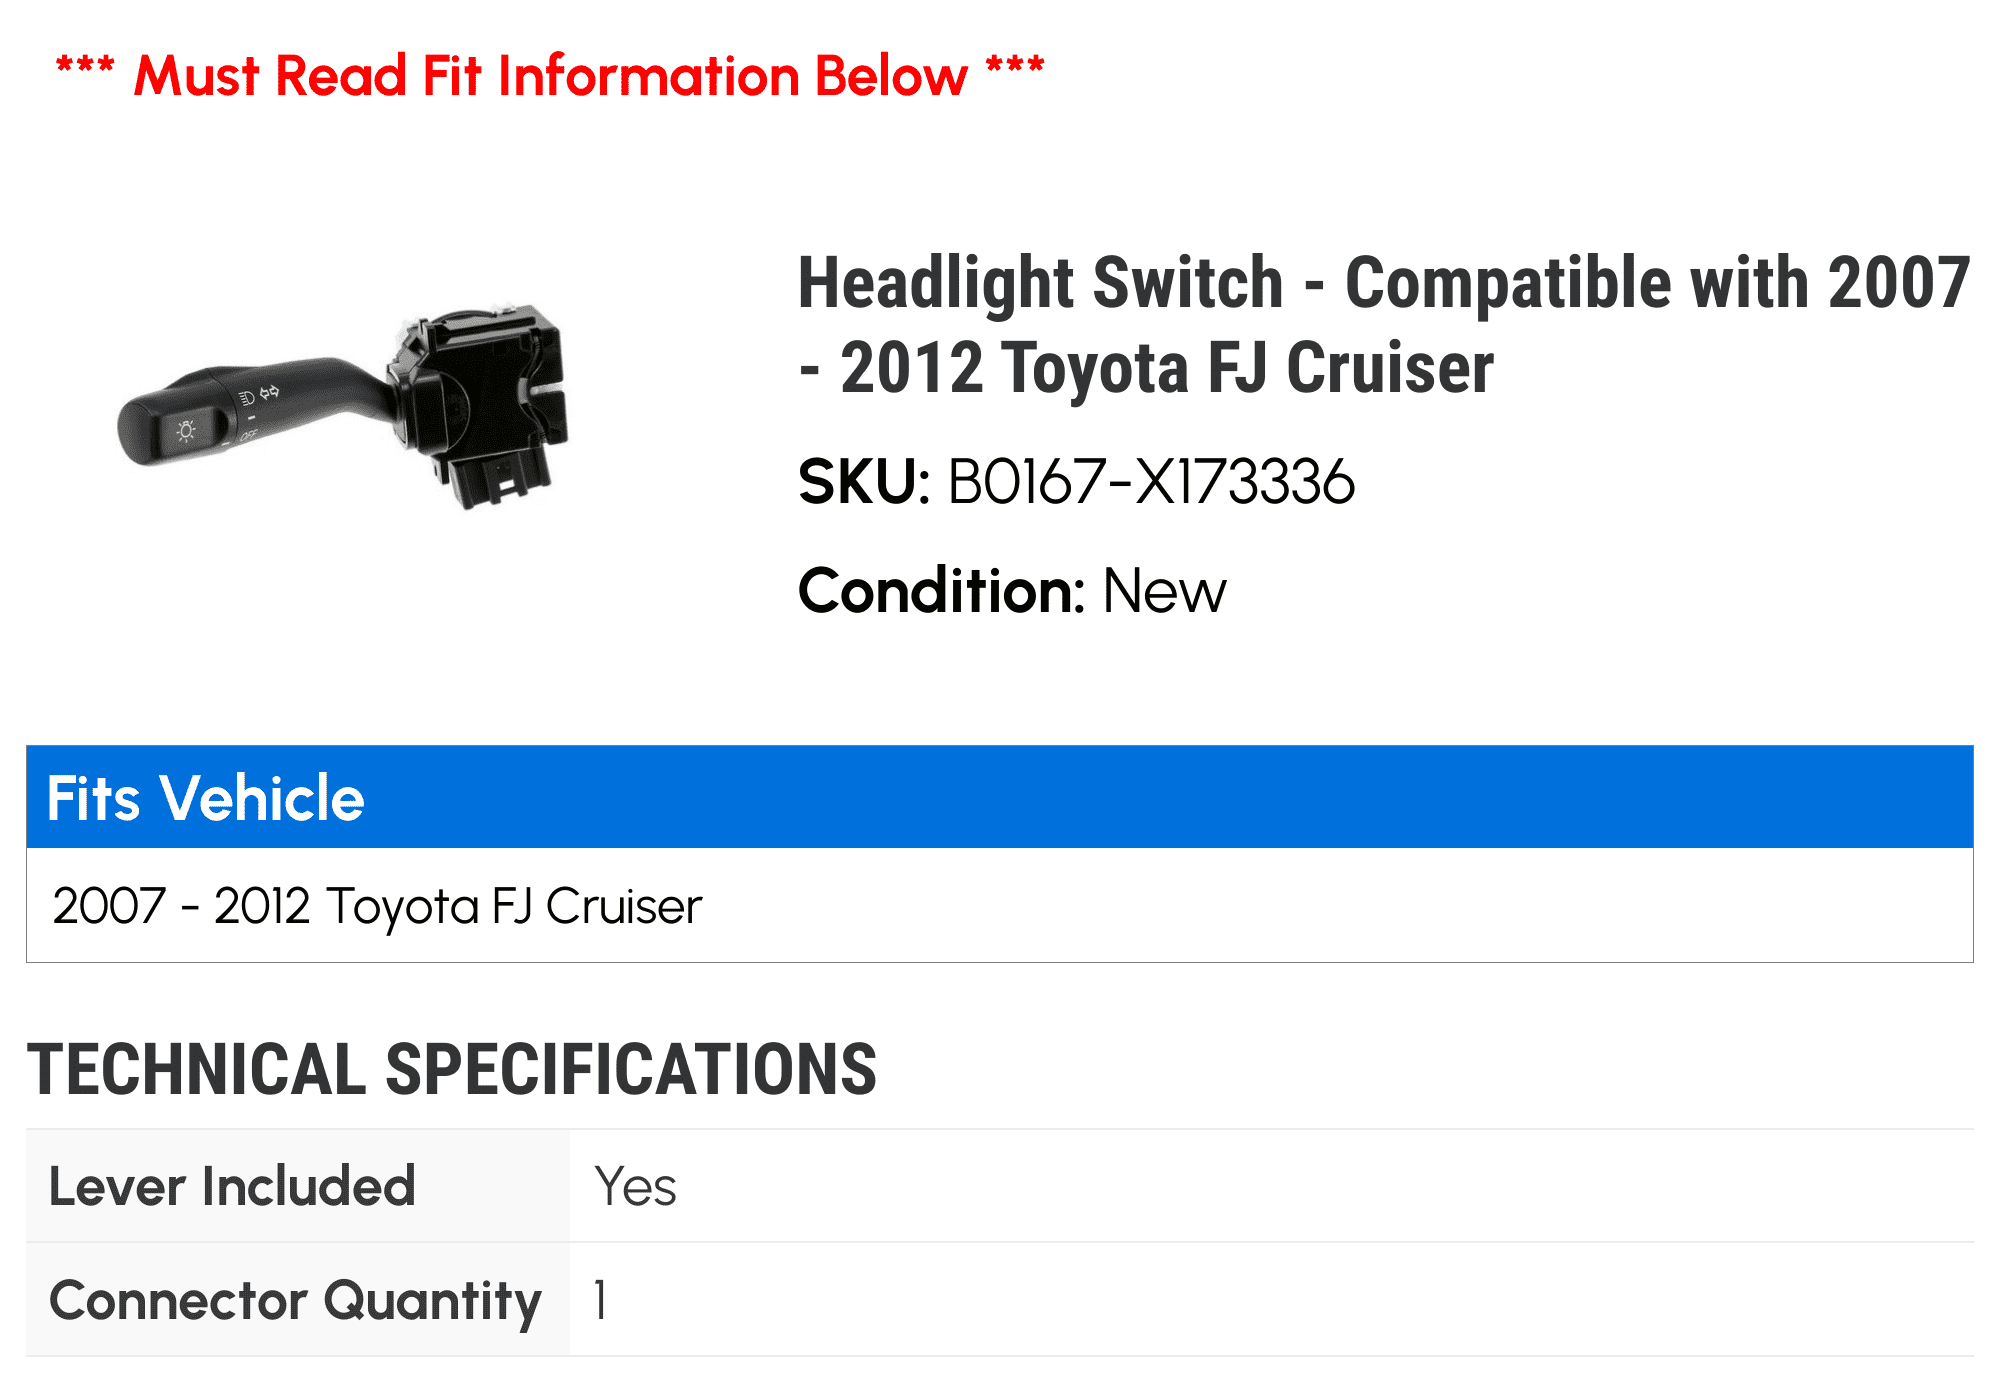
Task: Click the SKU number B0167-X173336
Action: 1151,482
